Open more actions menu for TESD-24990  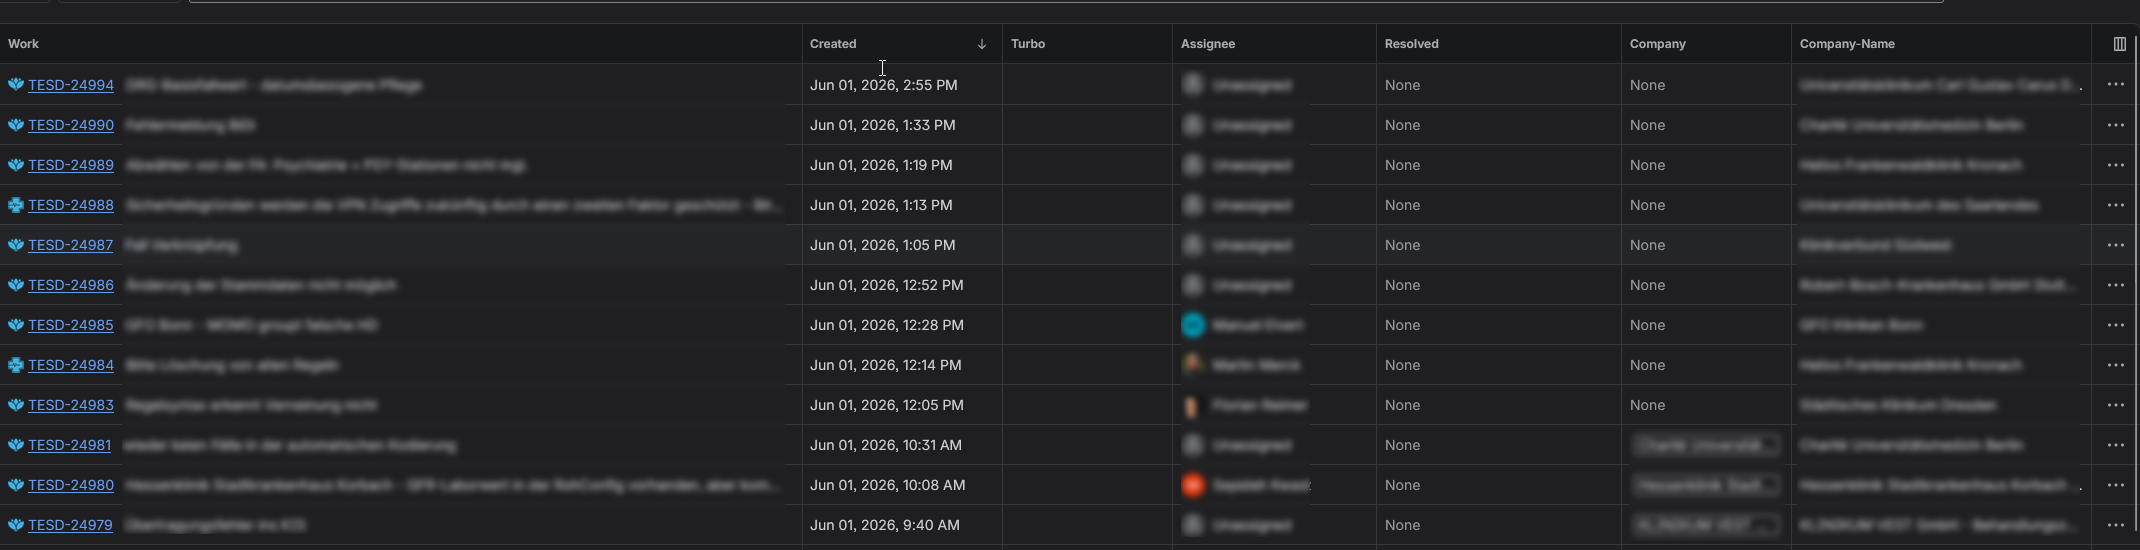[x=2115, y=125]
